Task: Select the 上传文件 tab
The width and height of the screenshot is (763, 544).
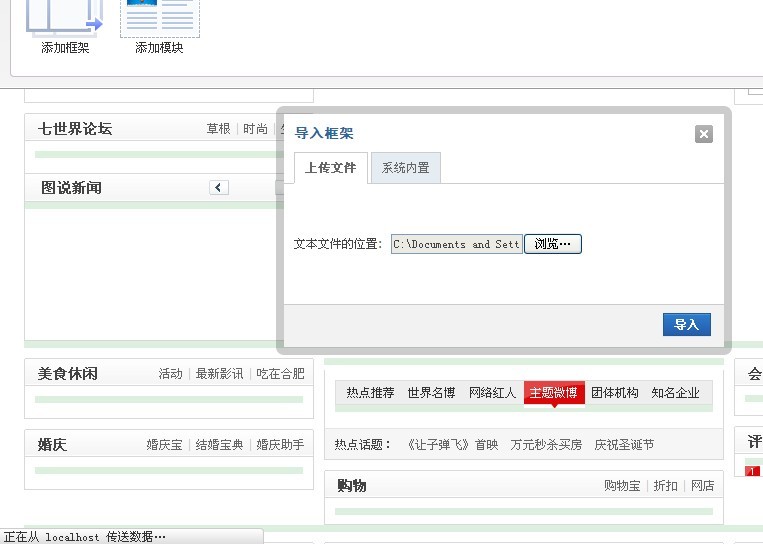Action: click(330, 168)
